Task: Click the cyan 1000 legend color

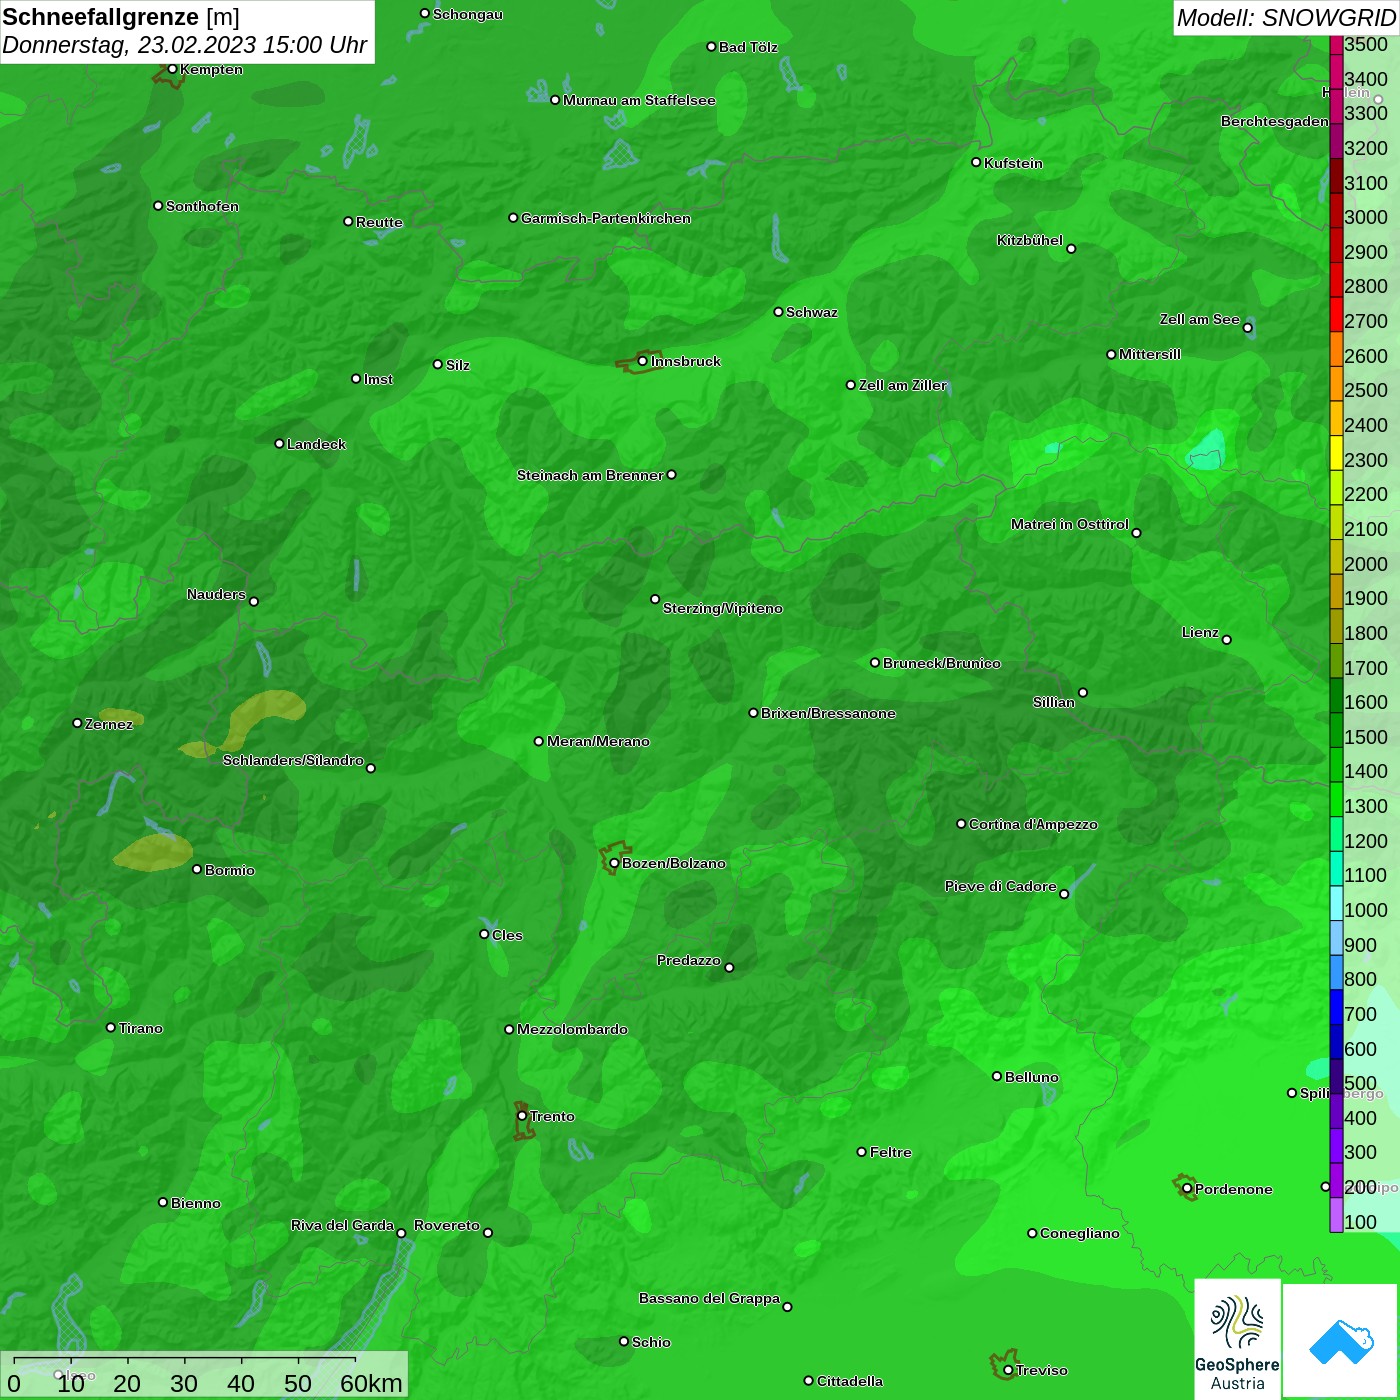Action: [1336, 903]
